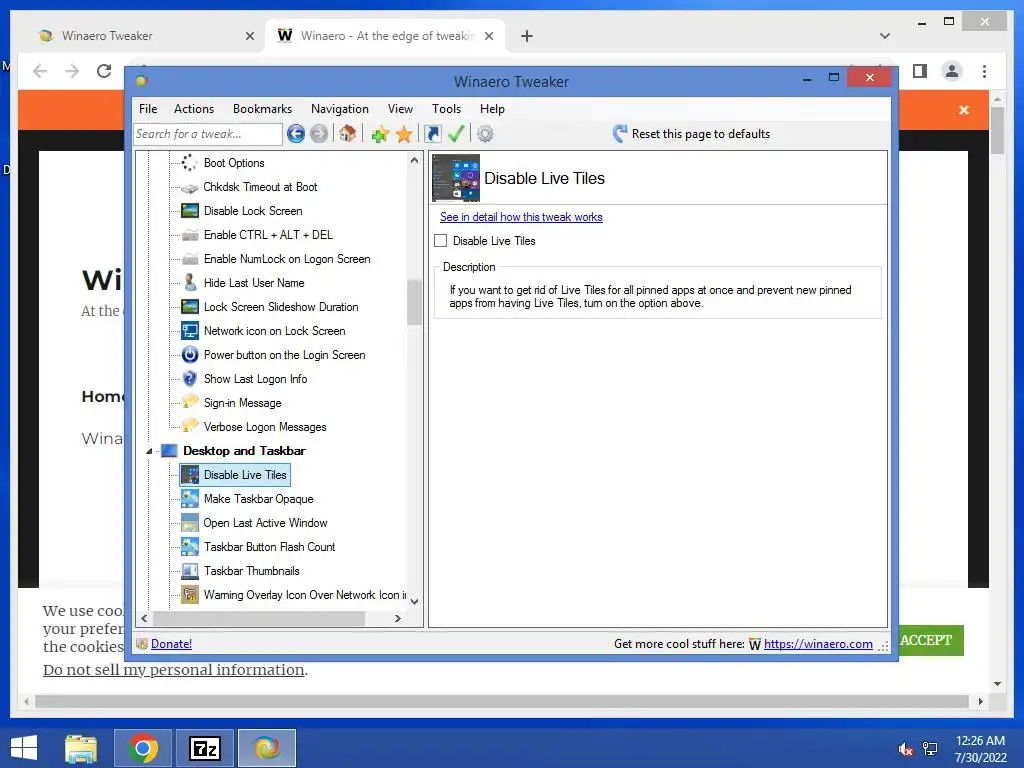The width and height of the screenshot is (1024, 768).
Task: Open the https://winaero.com link
Action: tap(818, 644)
